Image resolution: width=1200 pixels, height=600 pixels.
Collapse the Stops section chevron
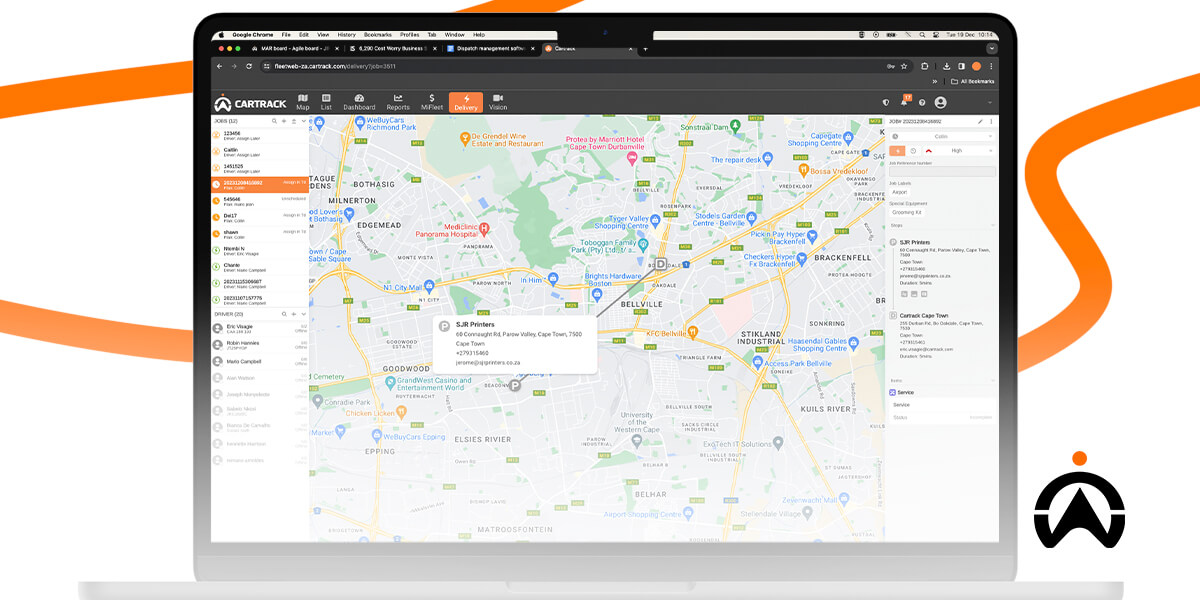click(993, 225)
